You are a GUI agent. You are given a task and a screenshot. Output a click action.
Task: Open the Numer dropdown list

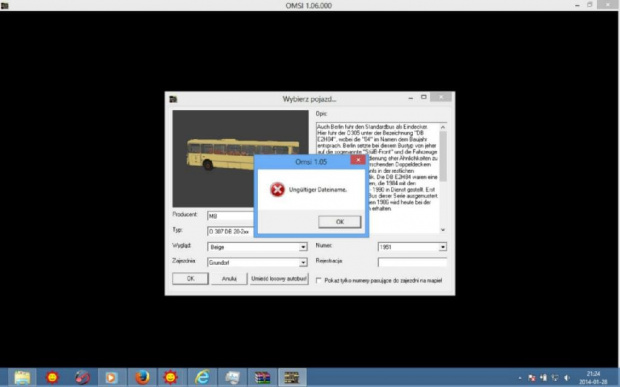442,247
